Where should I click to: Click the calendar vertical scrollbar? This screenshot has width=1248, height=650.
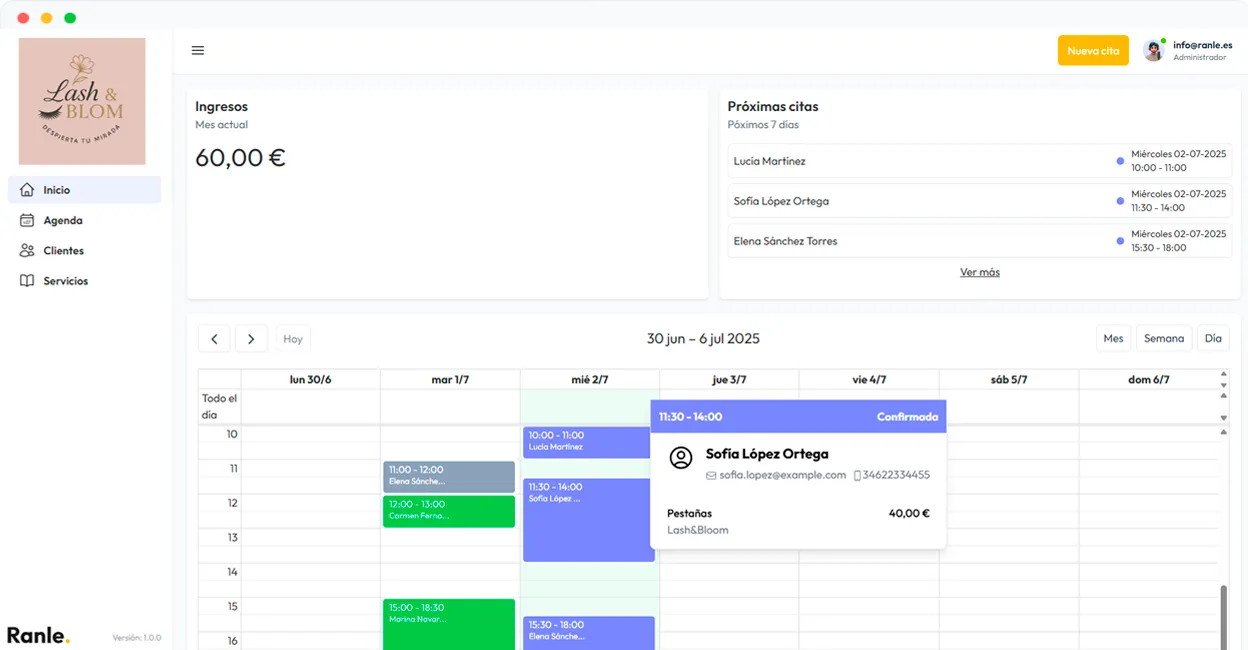coord(1222,615)
